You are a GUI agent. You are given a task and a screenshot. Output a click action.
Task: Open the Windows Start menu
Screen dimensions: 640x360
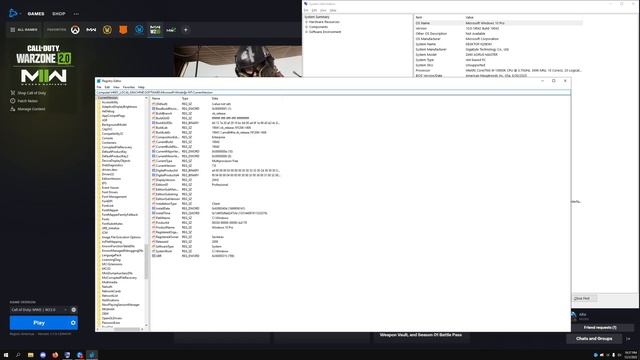click(6, 355)
